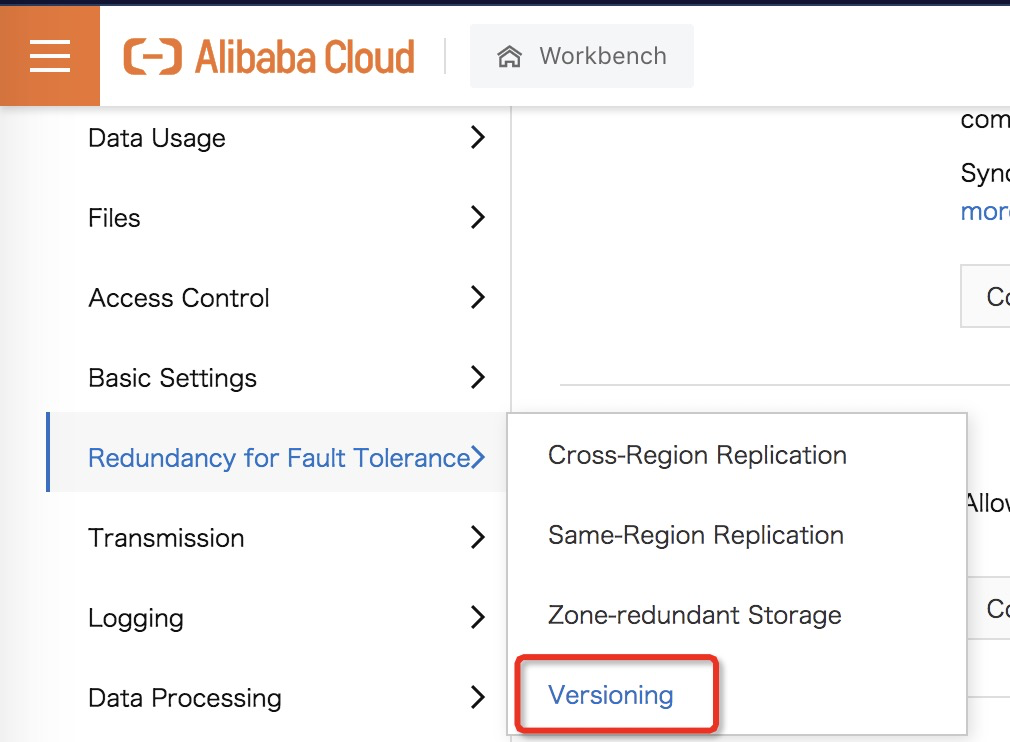Open the hamburger navigation menu
This screenshot has width=1010, height=742.
coord(50,56)
